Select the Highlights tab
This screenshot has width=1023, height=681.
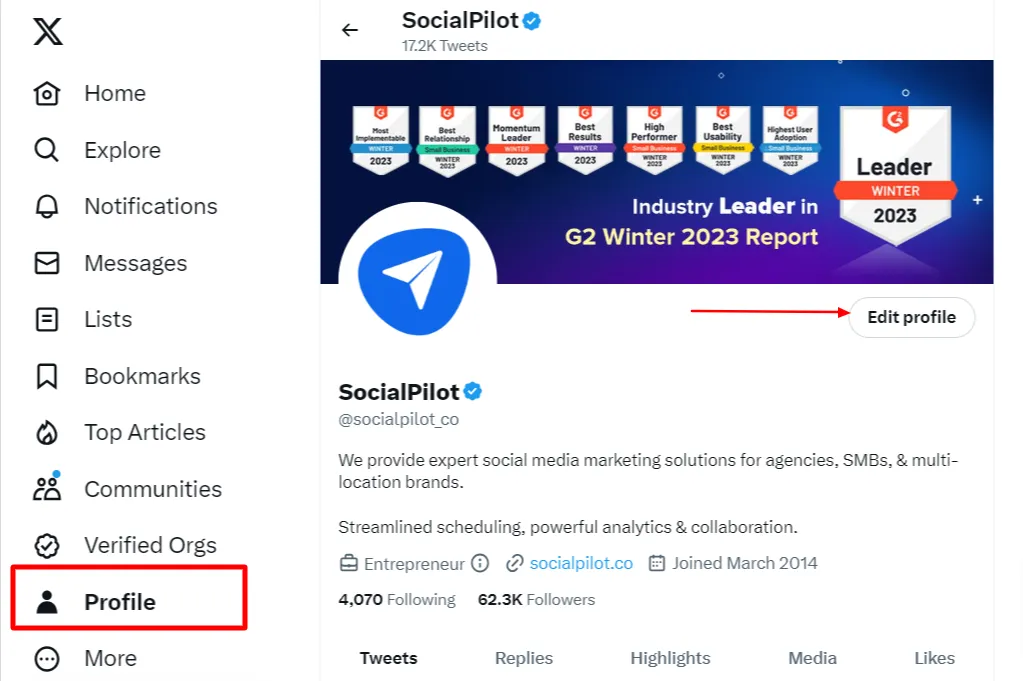click(x=670, y=658)
